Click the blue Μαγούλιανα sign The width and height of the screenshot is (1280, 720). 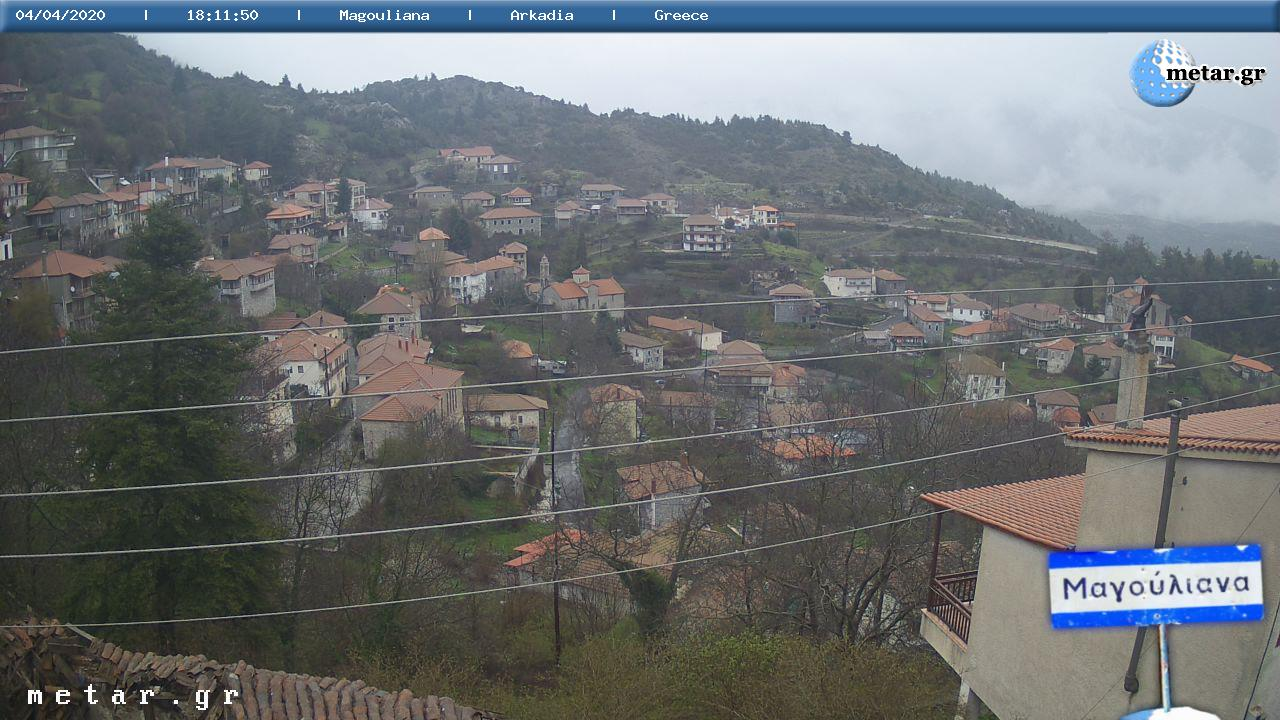point(1155,586)
